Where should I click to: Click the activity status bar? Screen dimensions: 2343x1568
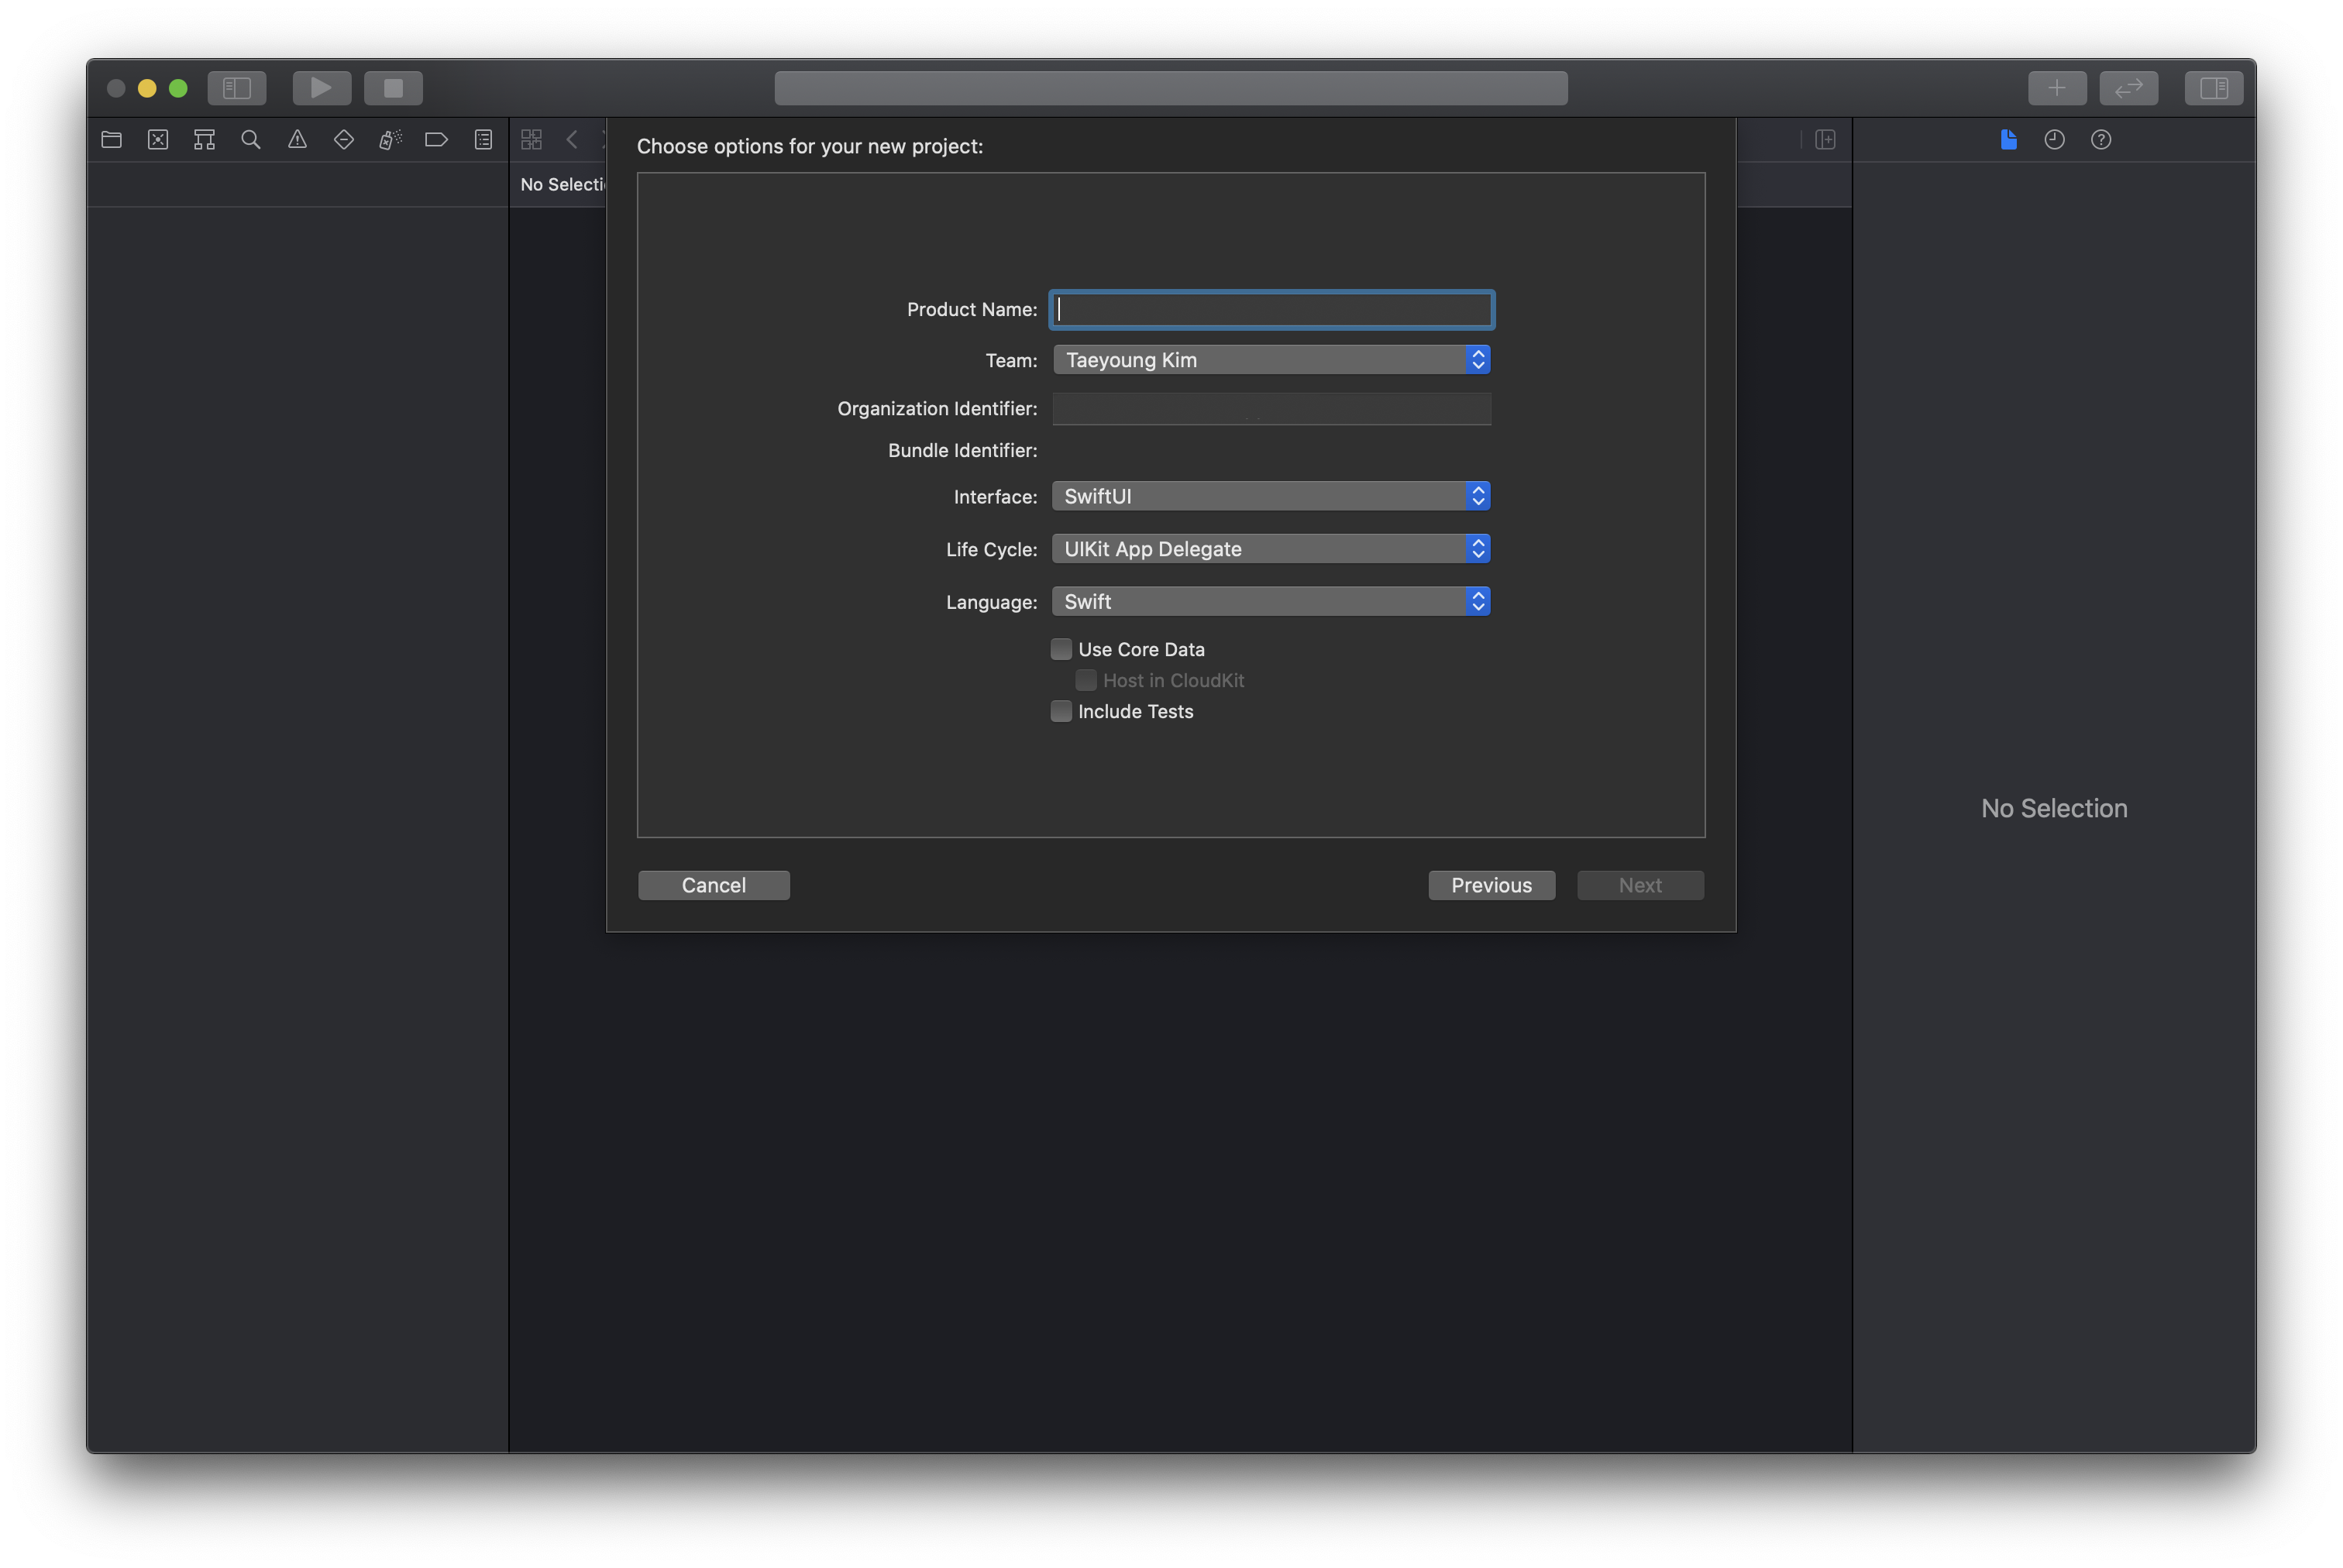(x=1170, y=88)
